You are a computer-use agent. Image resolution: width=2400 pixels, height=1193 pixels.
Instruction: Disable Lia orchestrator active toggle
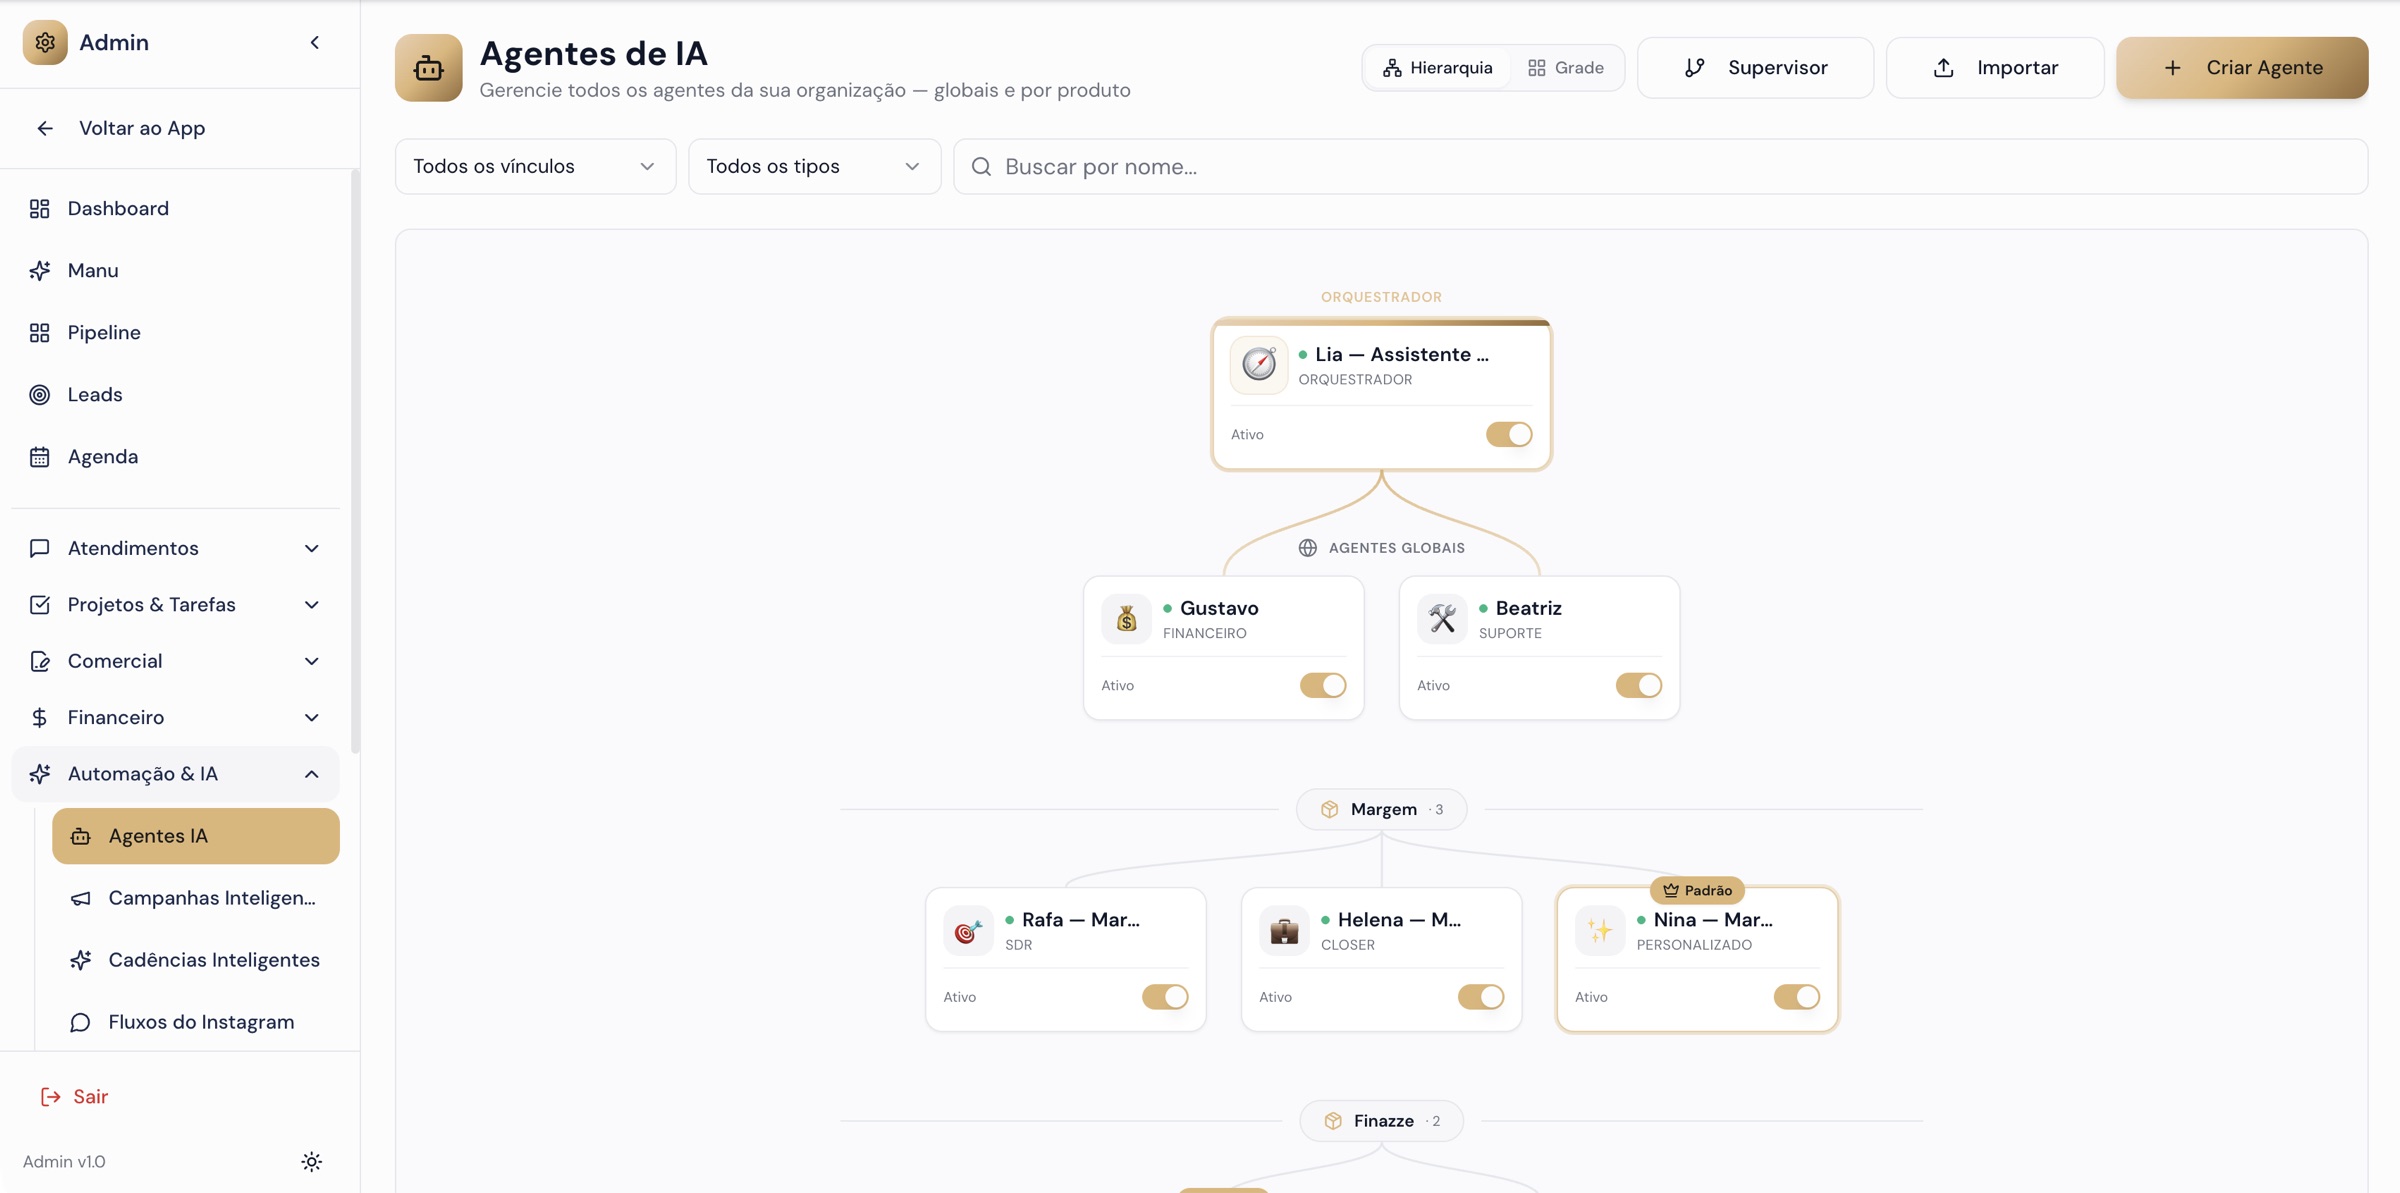pos(1509,435)
